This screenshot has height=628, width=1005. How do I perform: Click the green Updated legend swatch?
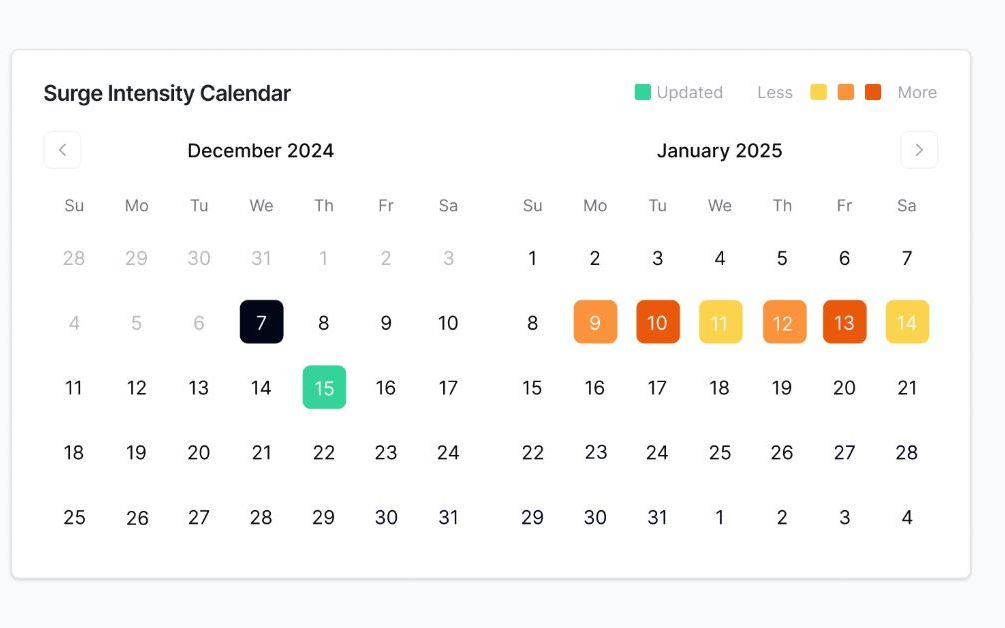[643, 92]
